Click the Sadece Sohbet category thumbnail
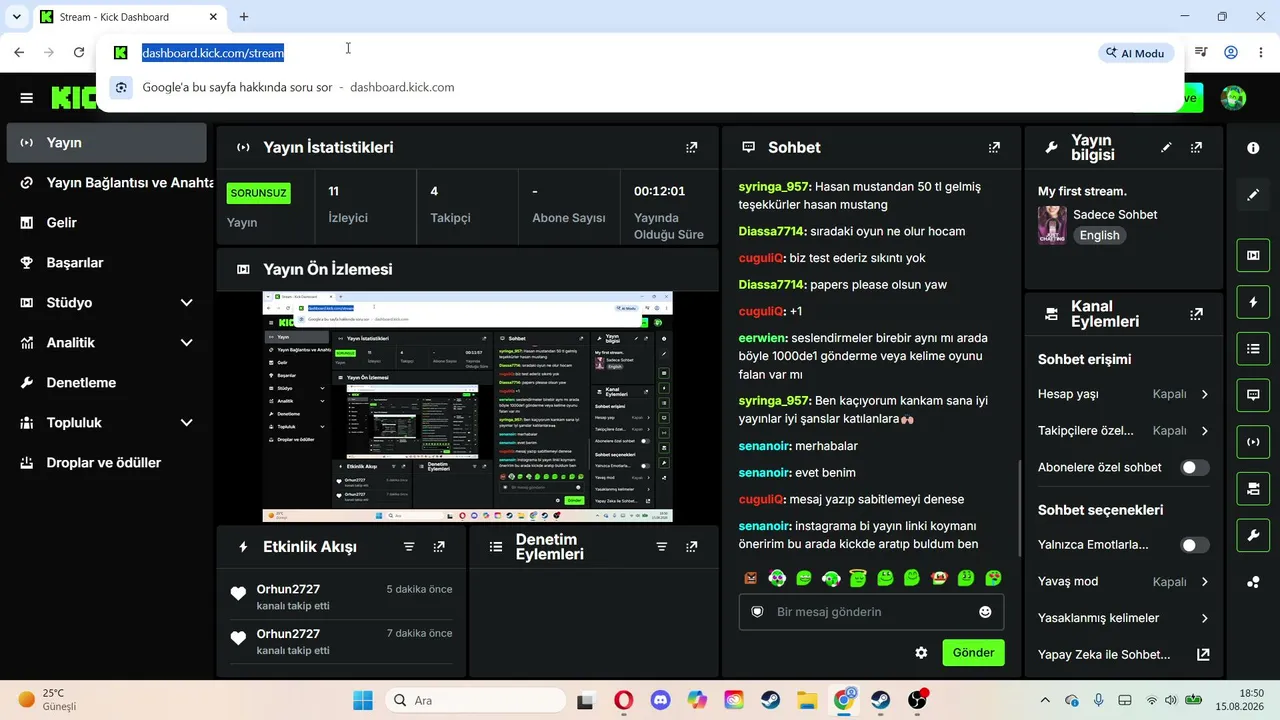 tap(1052, 225)
